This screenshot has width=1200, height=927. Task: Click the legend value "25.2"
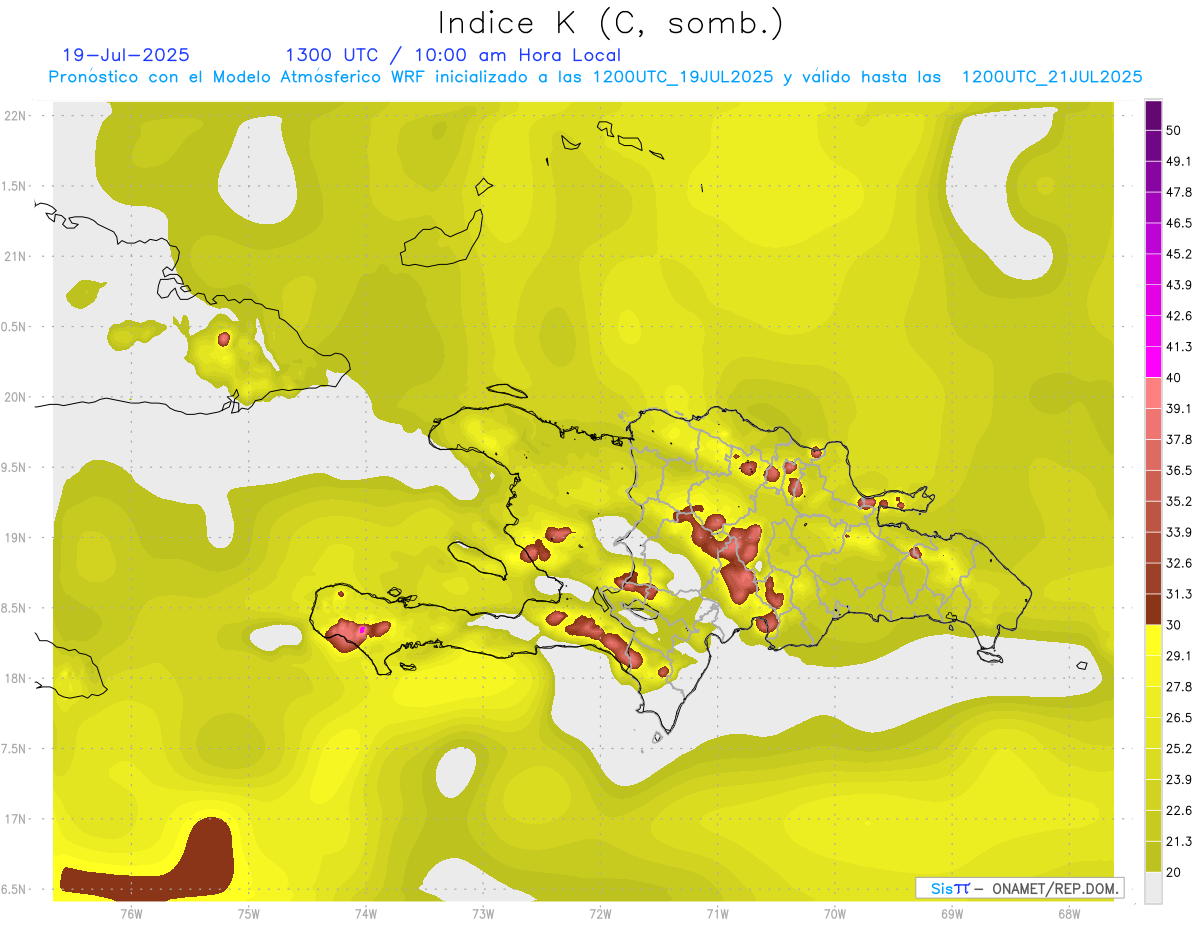point(1180,748)
